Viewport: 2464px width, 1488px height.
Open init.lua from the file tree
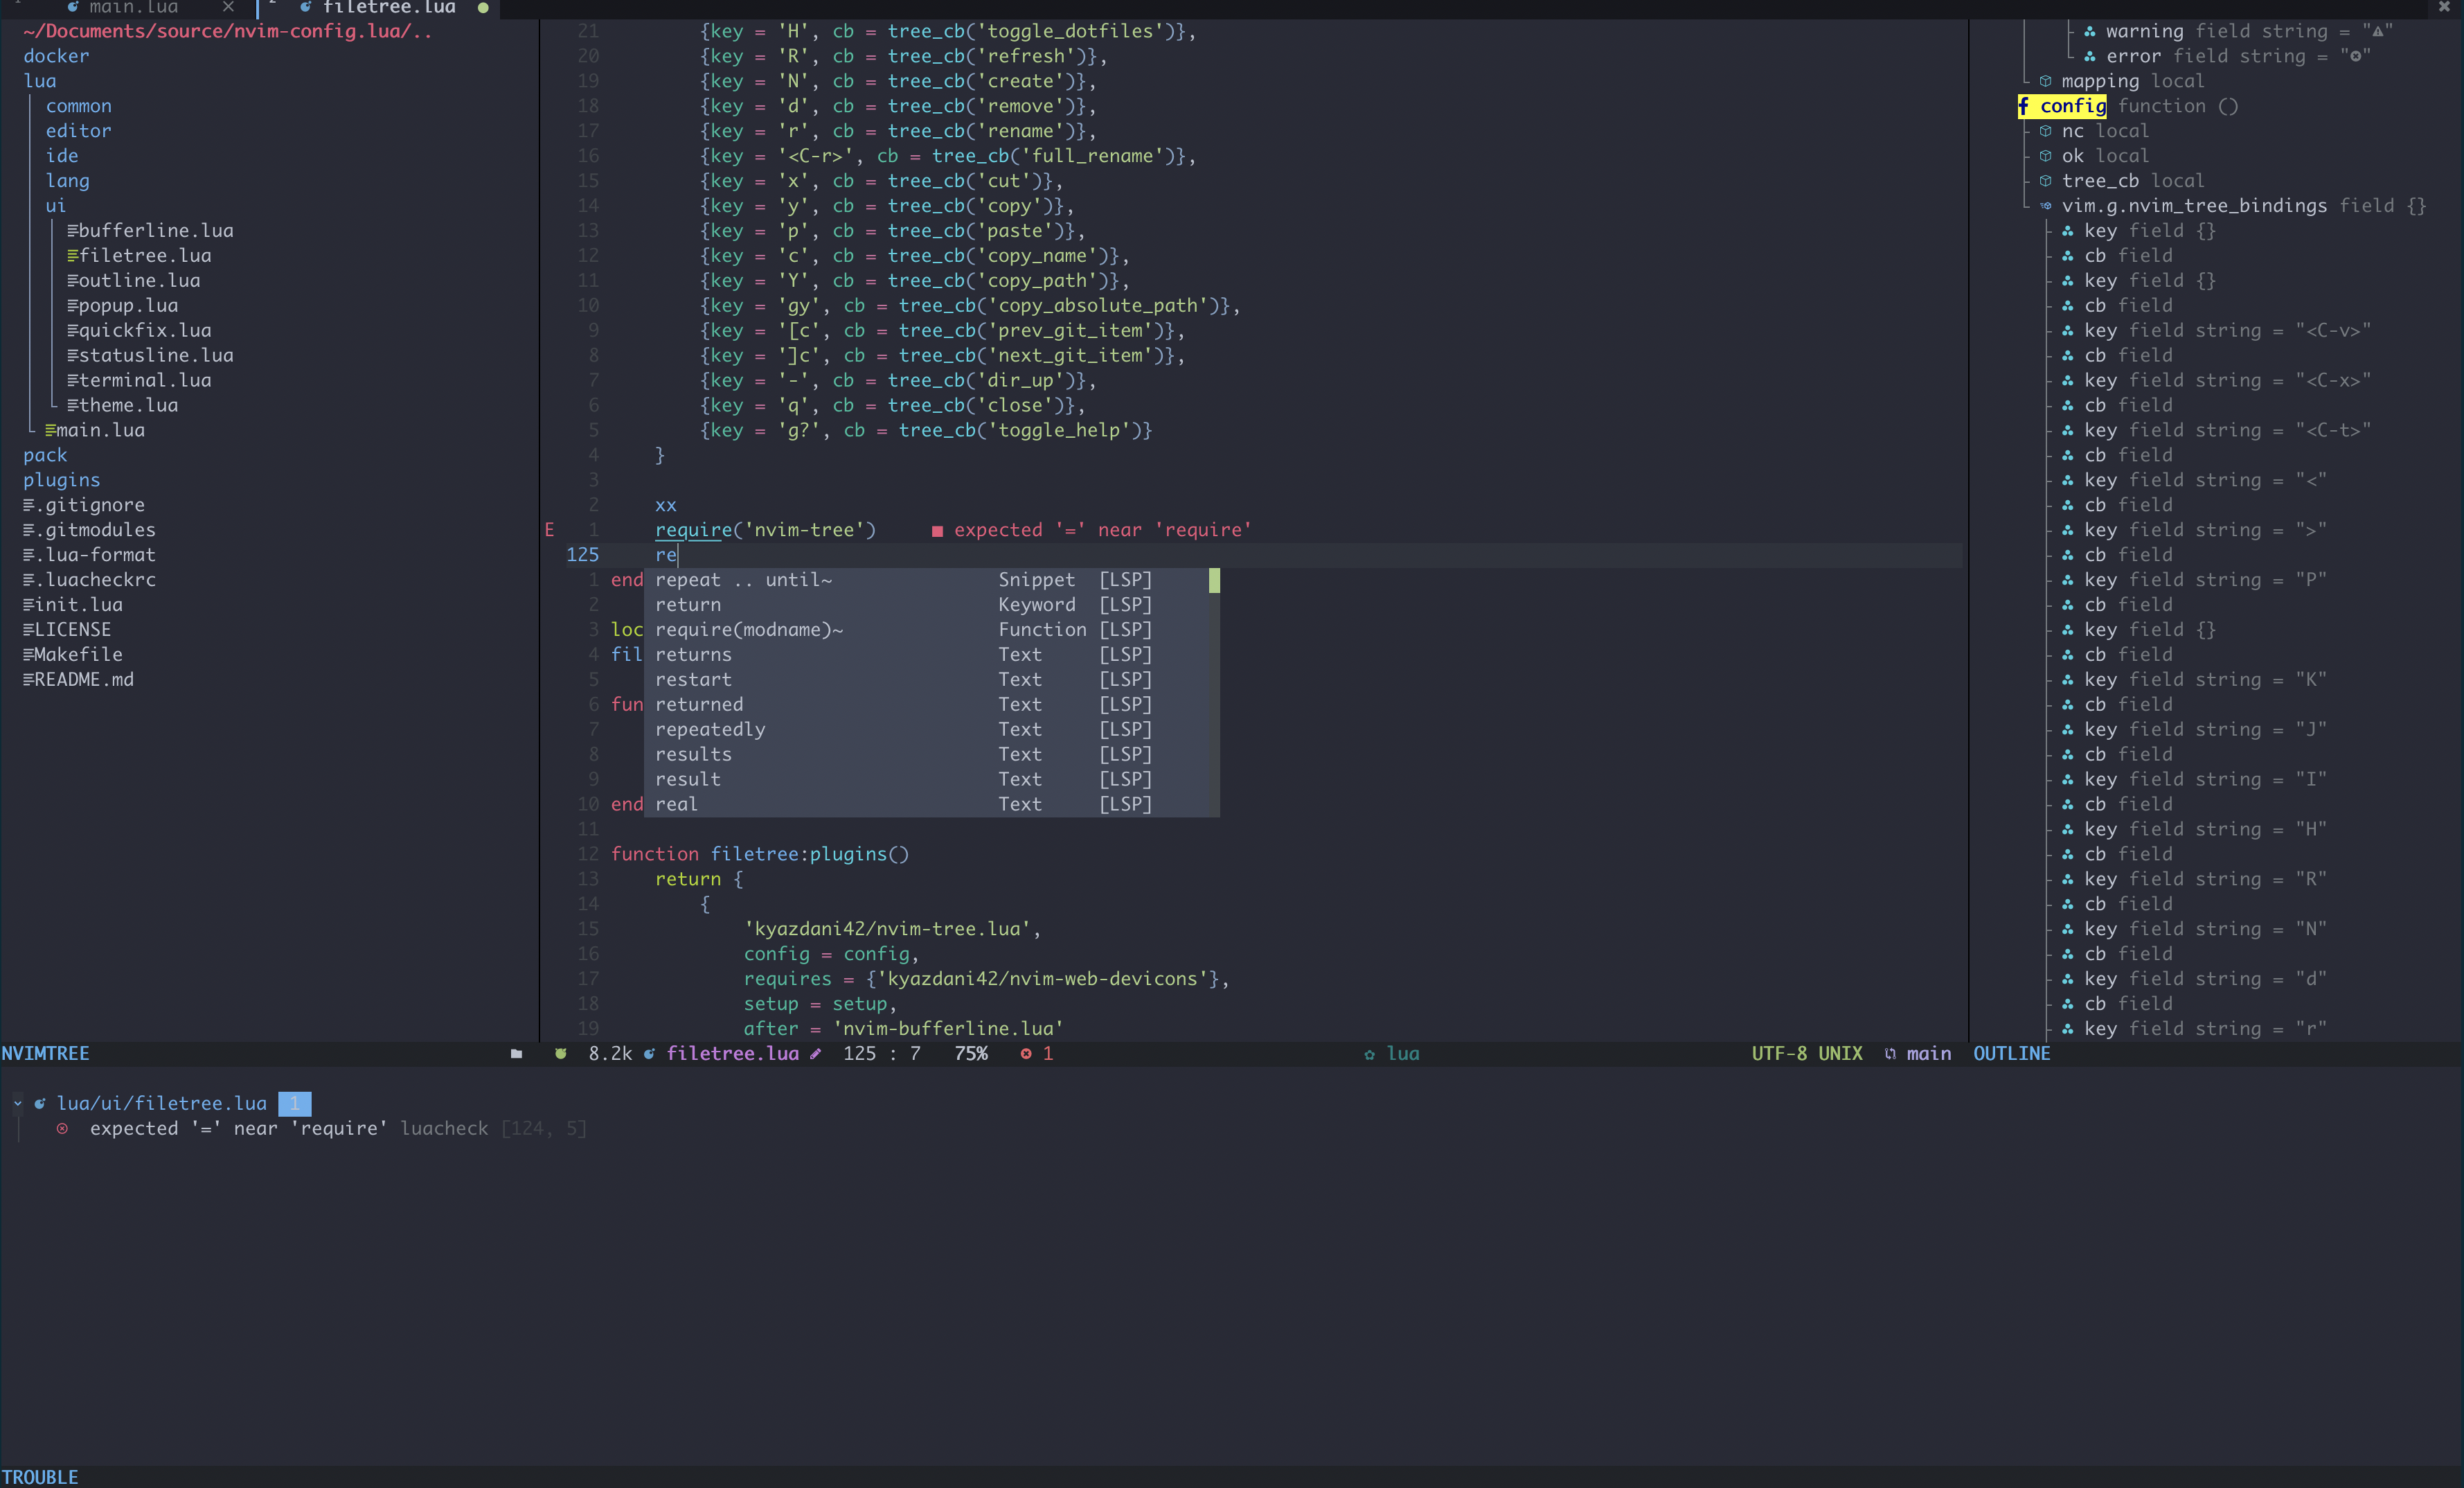(79, 605)
